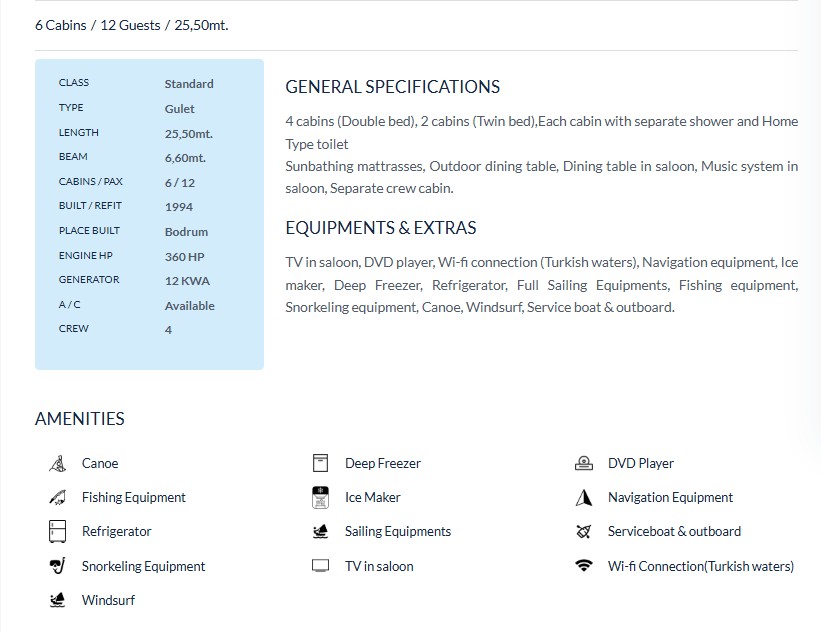
Task: Select the General Specifications heading
Action: coord(392,87)
